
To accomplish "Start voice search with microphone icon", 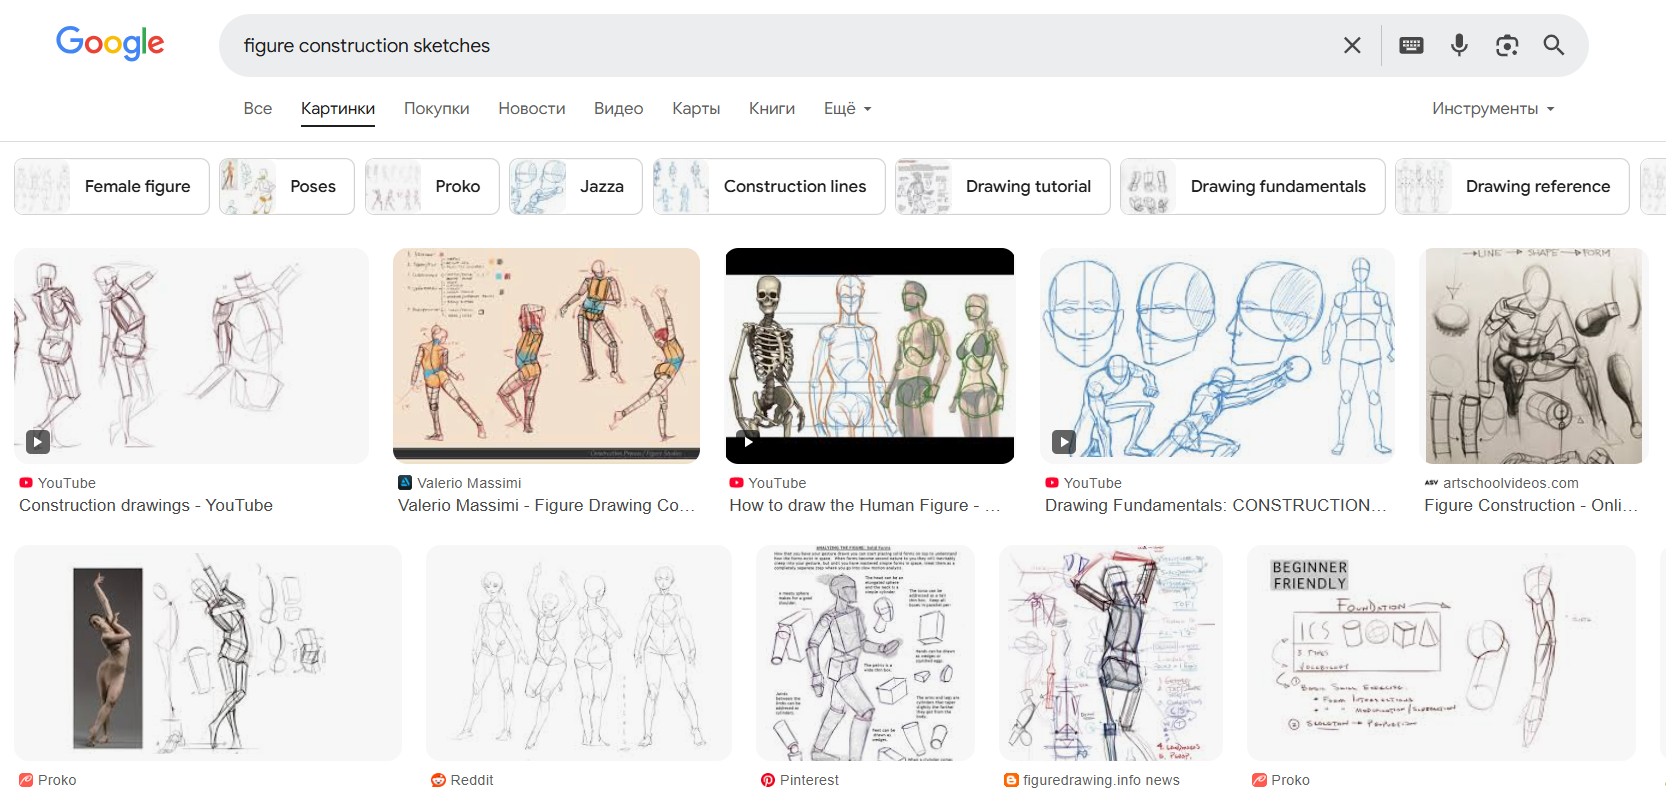I will point(1459,45).
